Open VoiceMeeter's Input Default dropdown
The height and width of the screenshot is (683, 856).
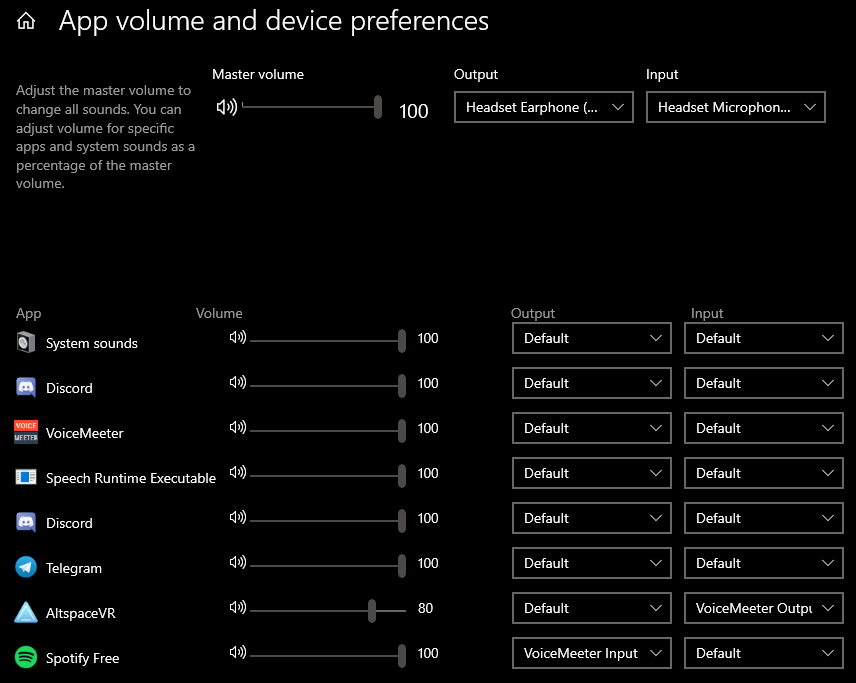click(764, 428)
